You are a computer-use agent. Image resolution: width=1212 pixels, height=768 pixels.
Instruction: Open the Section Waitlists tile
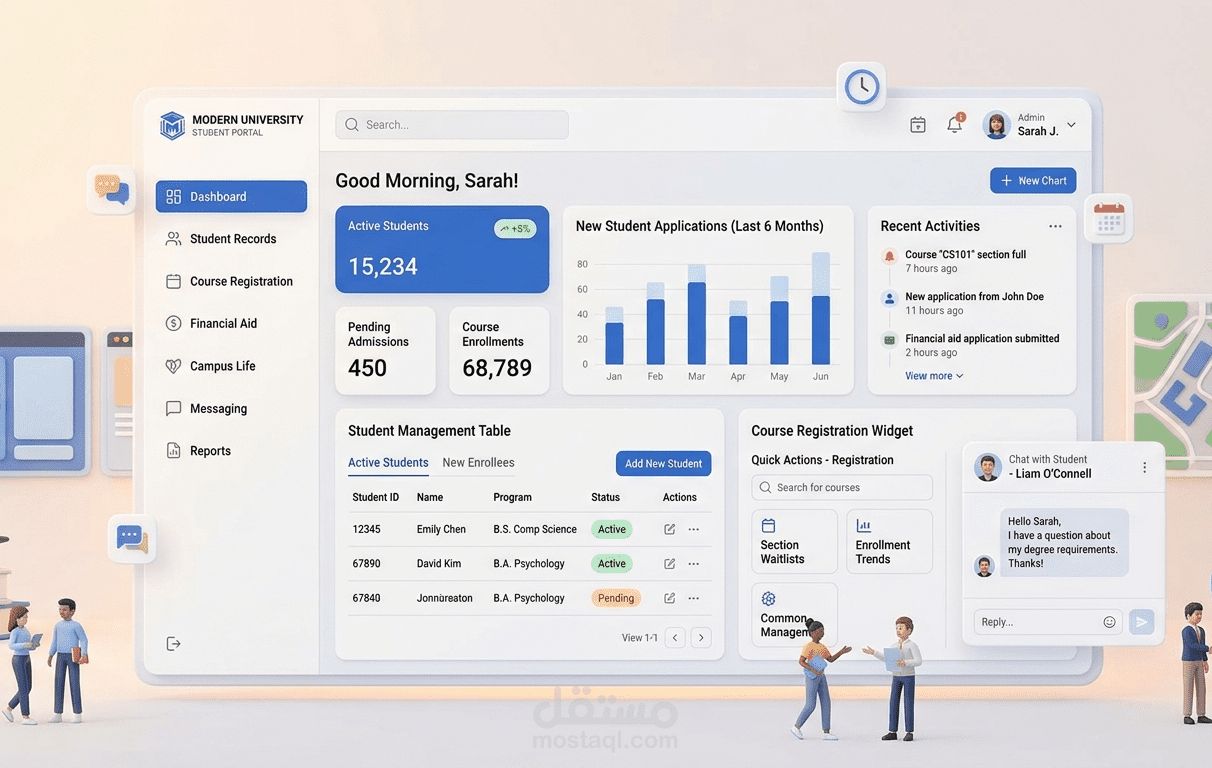795,542
